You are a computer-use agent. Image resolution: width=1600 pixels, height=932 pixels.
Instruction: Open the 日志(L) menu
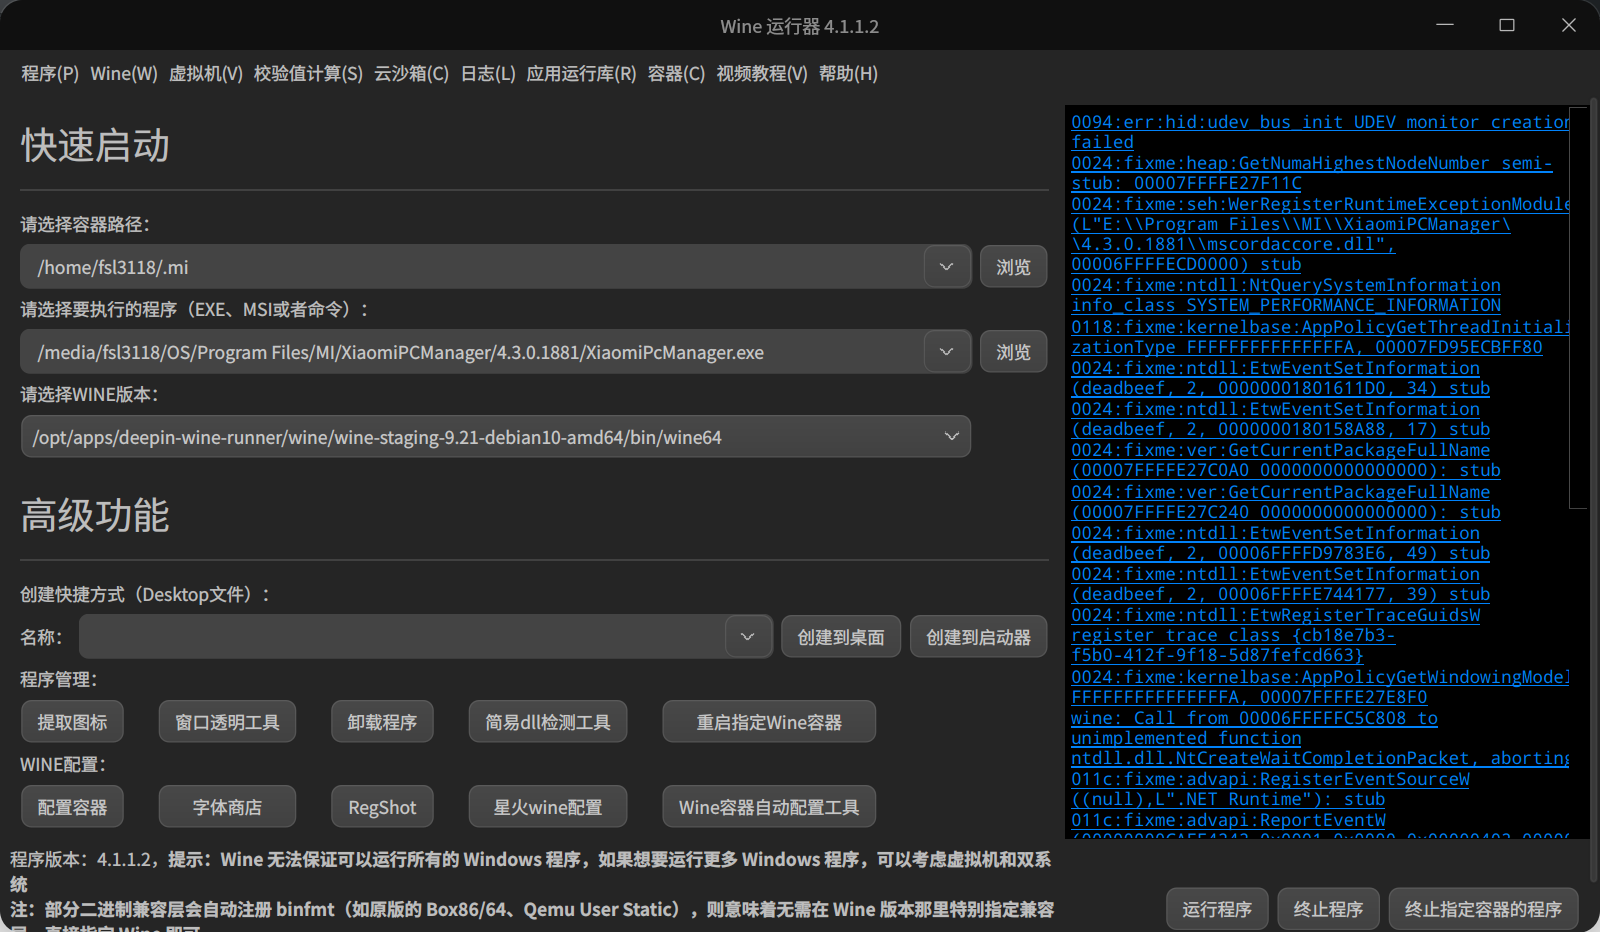click(x=488, y=74)
